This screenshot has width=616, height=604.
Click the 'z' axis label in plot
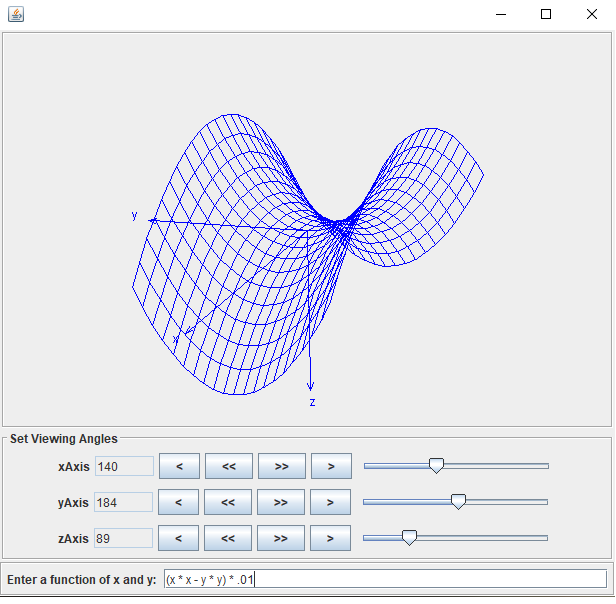[312, 402]
